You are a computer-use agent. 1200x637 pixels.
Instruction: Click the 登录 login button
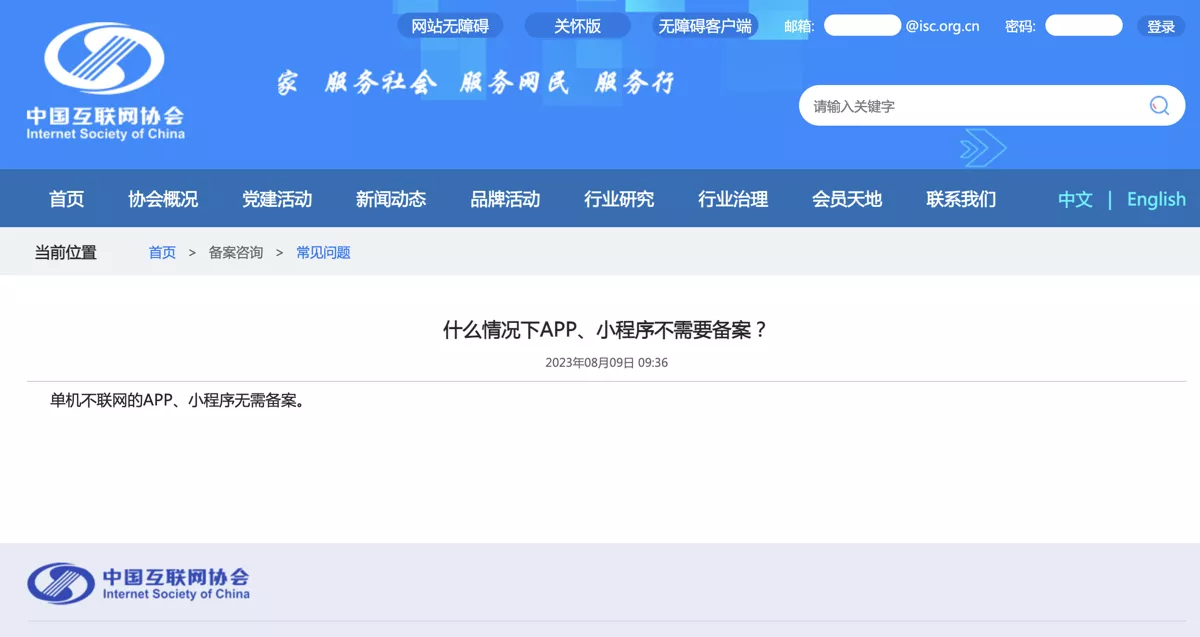tap(1160, 26)
